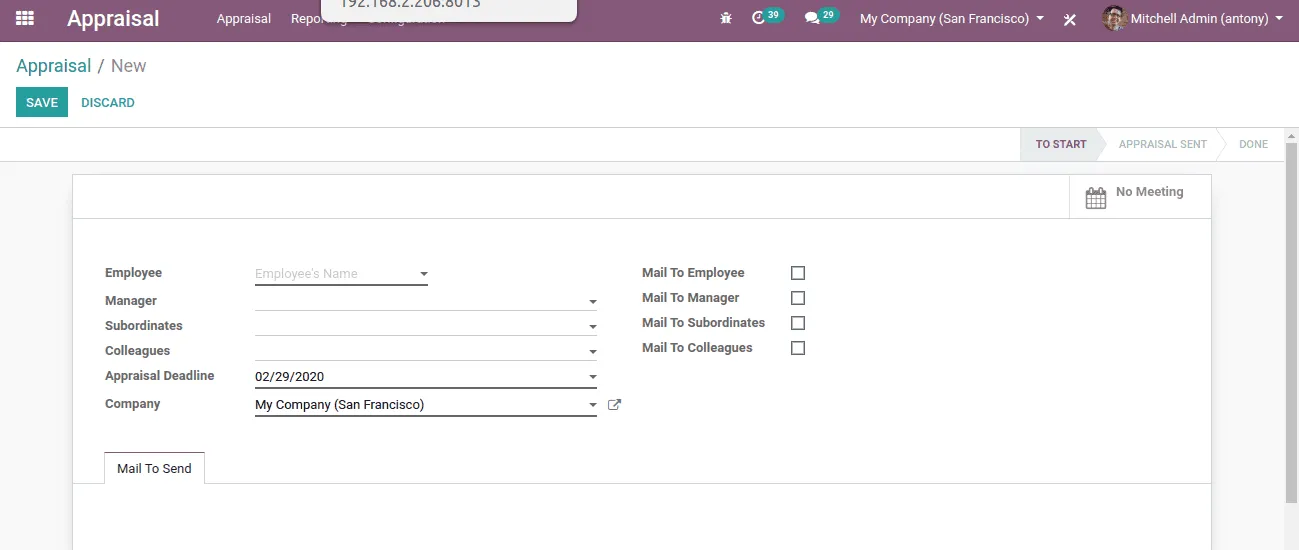
Task: Click the calendar icon for No Meeting
Action: pyautogui.click(x=1096, y=198)
